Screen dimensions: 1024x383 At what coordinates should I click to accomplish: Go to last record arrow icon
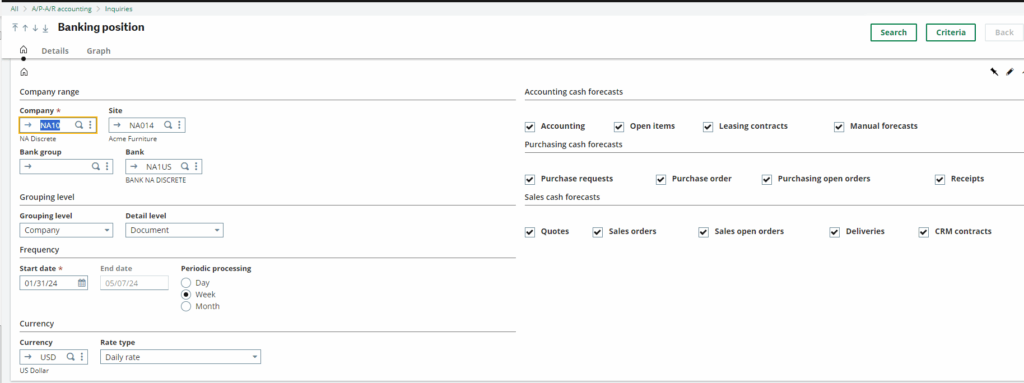46,28
